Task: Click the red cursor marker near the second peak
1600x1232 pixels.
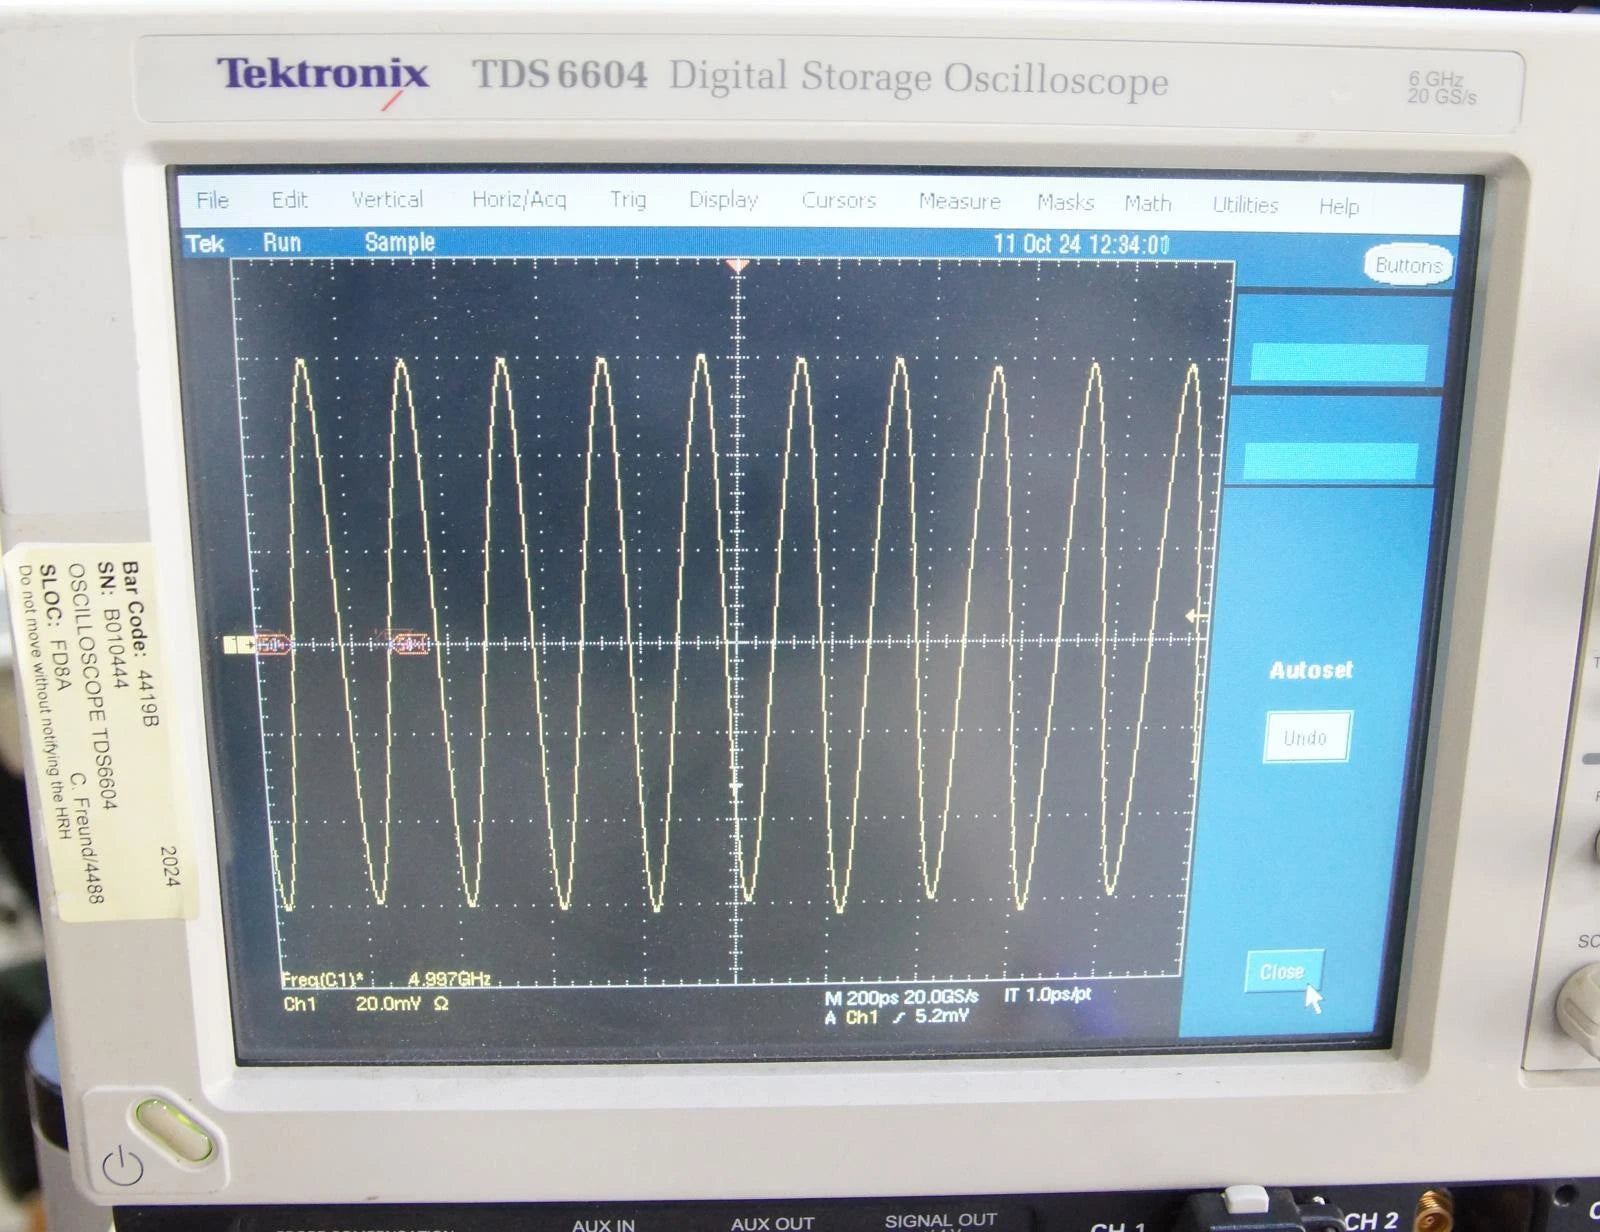Action: 409,644
